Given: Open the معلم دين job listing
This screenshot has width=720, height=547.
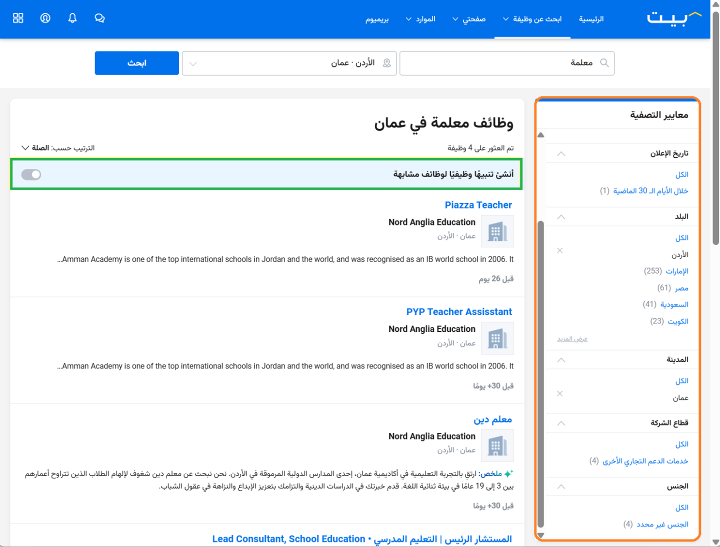Looking at the screenshot, I should pos(493,419).
